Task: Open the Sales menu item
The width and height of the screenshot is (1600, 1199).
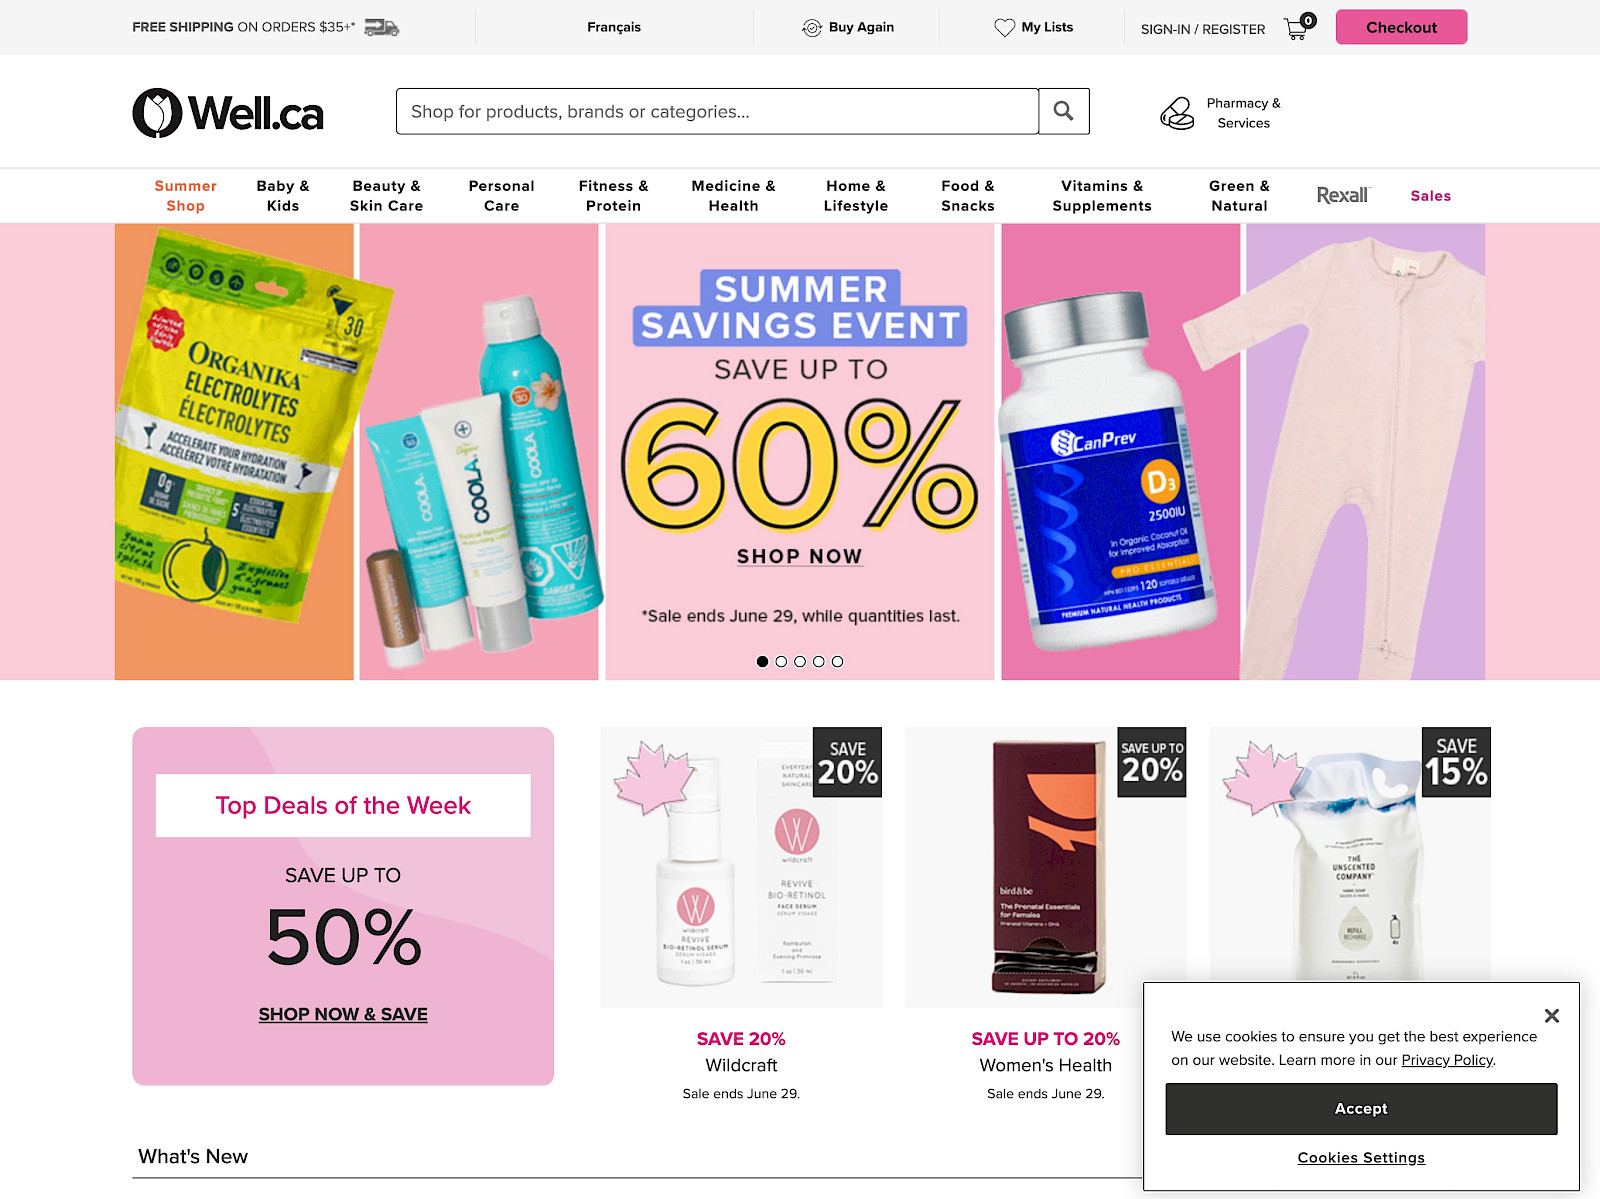Action: [x=1431, y=196]
